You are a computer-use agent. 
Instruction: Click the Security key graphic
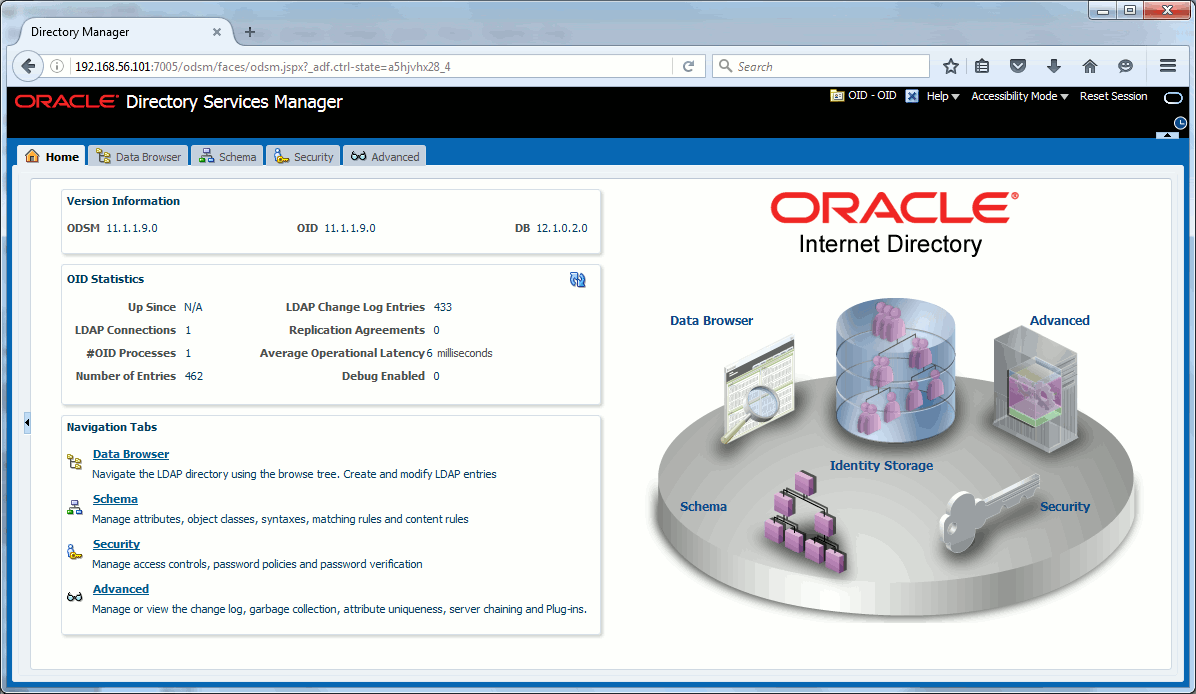pyautogui.click(x=989, y=511)
